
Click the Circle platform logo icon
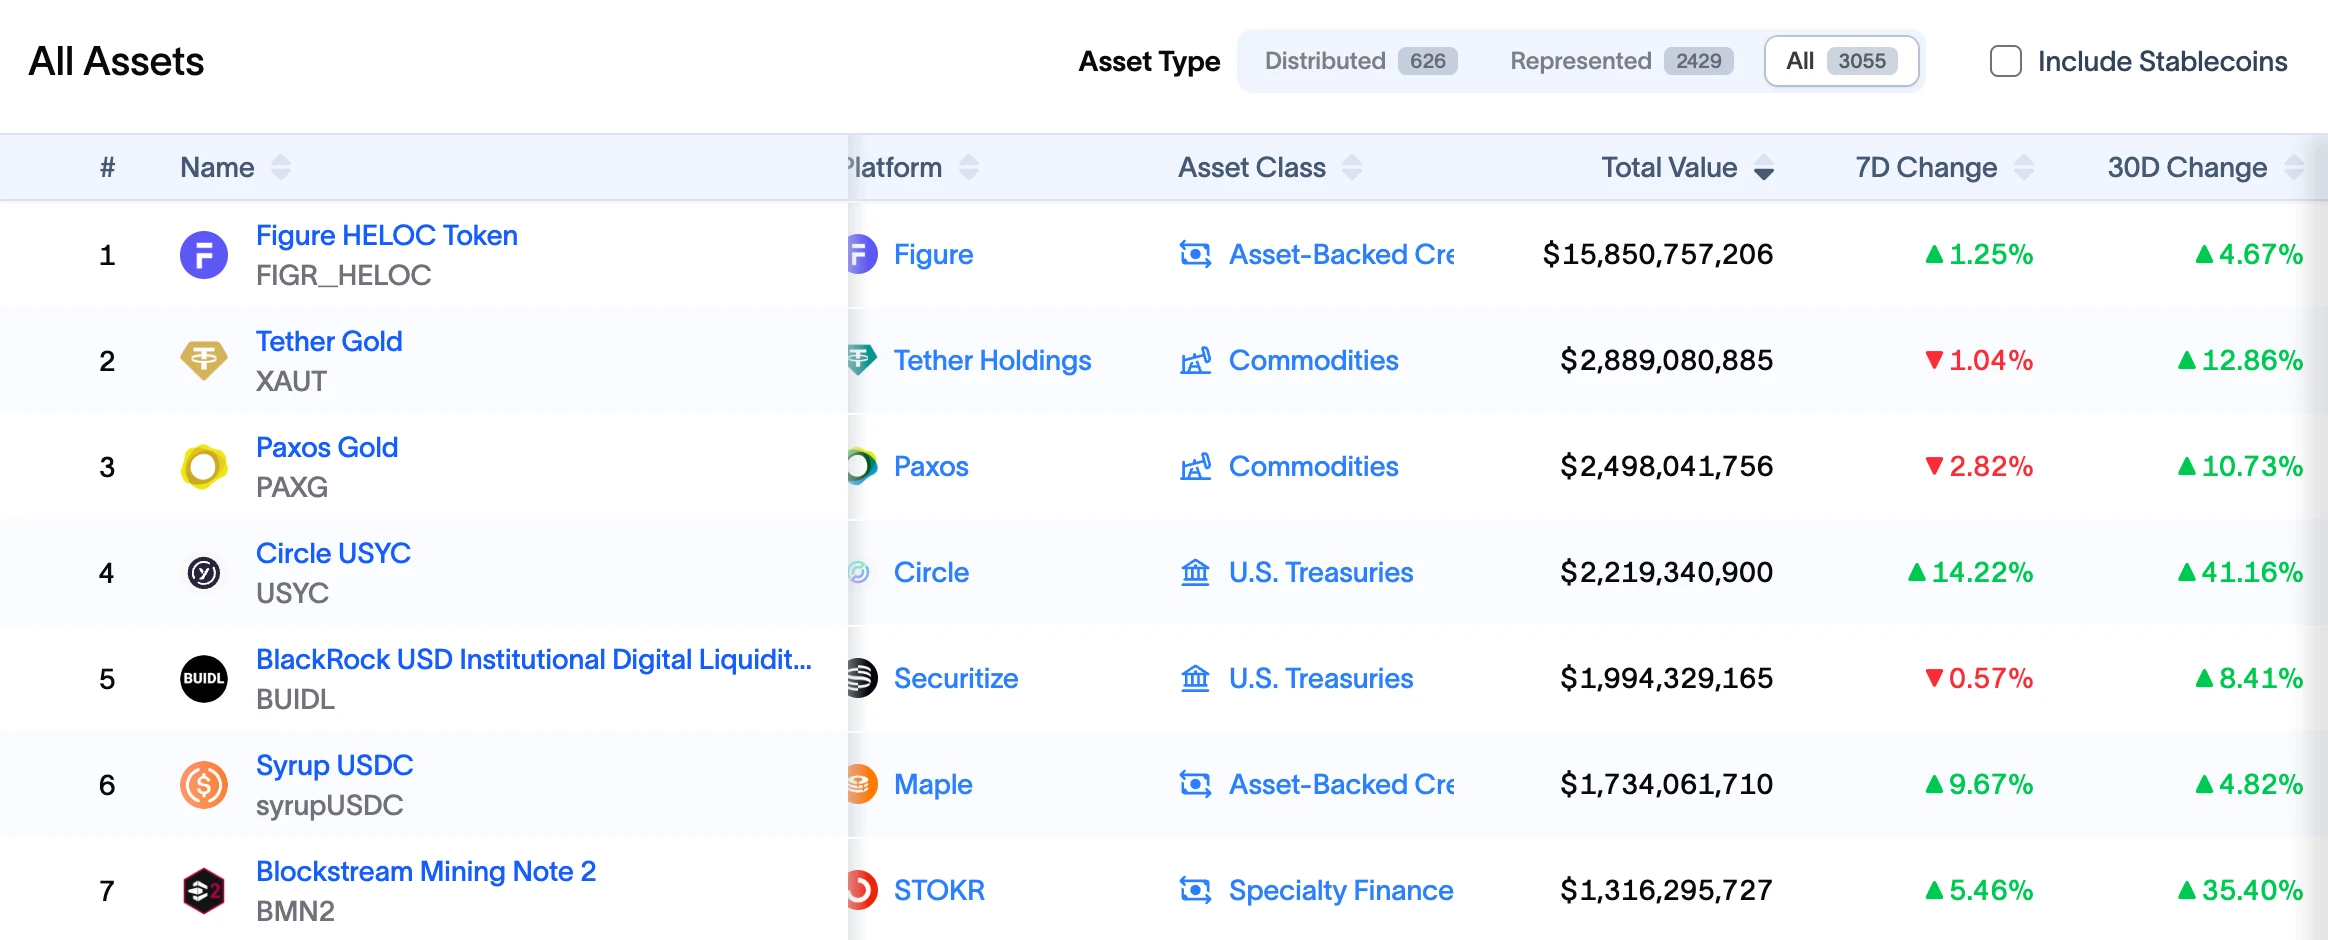pos(859,572)
